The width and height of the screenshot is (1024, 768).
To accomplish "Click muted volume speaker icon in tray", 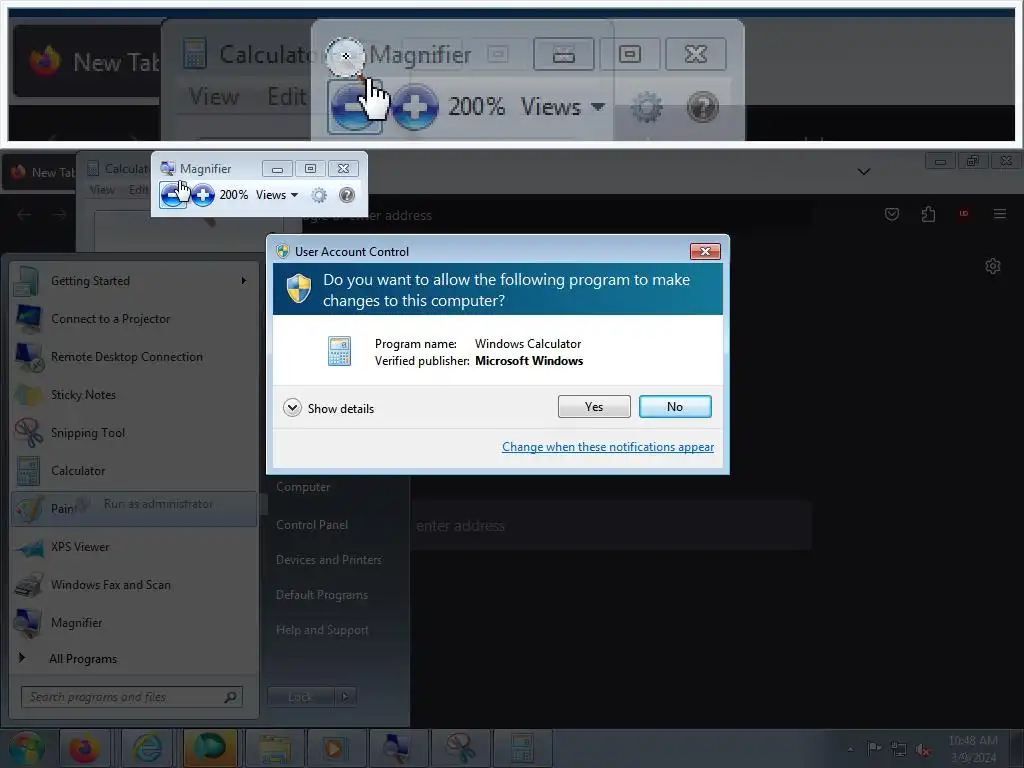I will coord(922,749).
